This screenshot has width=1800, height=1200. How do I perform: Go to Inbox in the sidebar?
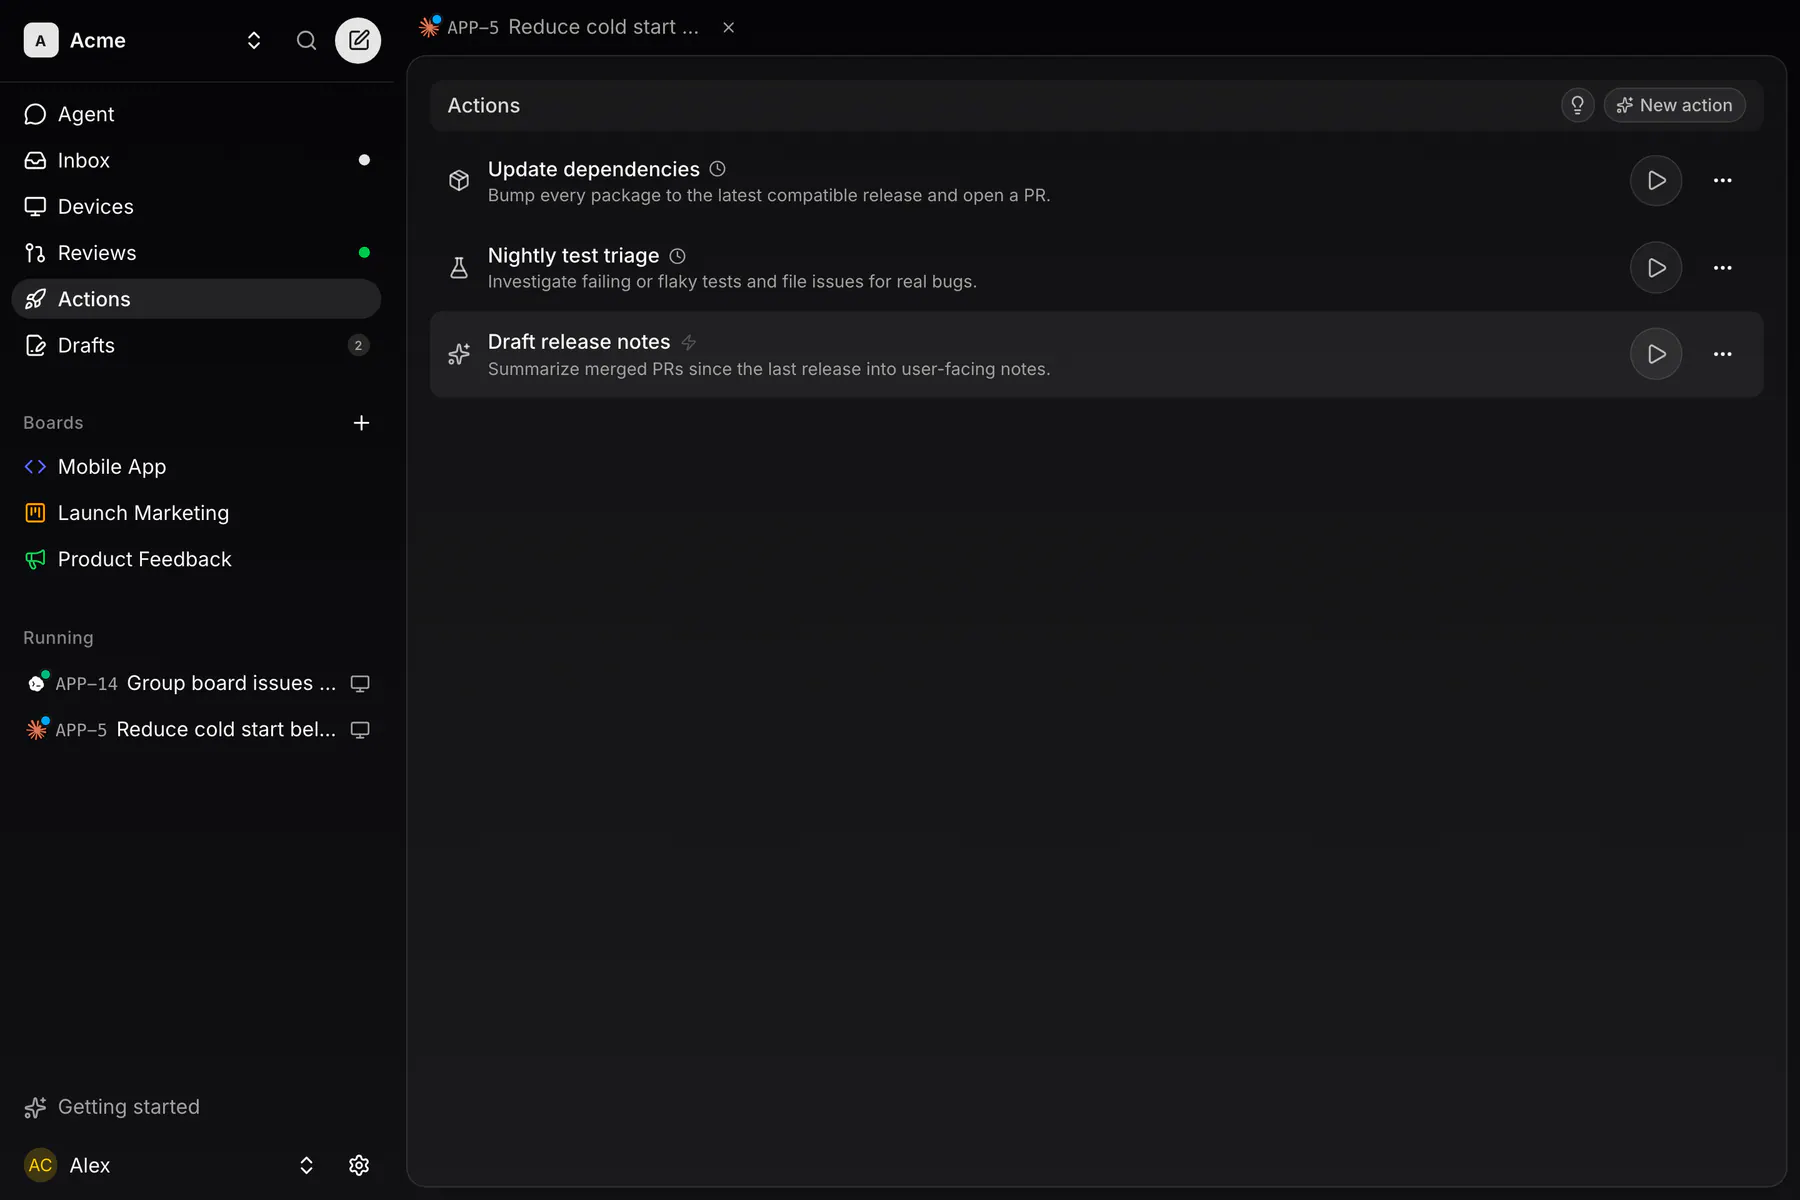coord(196,160)
